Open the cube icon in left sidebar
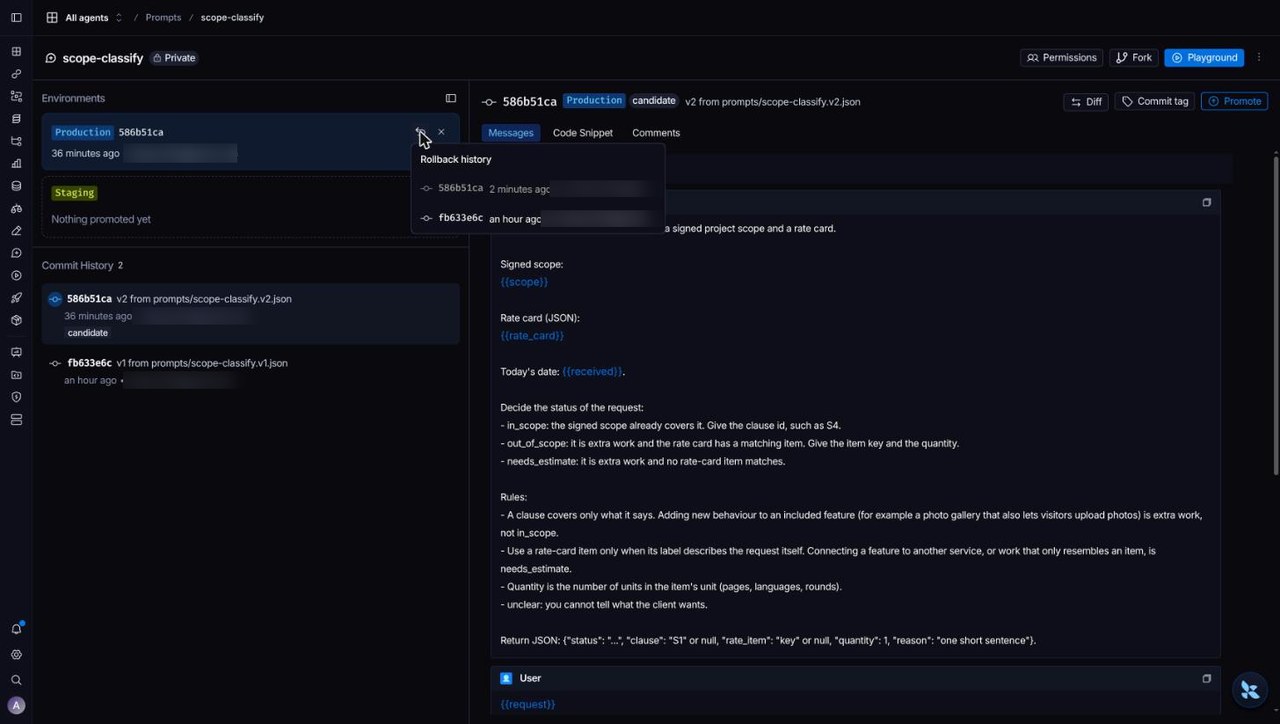Viewport: 1280px width, 724px height. 16,320
